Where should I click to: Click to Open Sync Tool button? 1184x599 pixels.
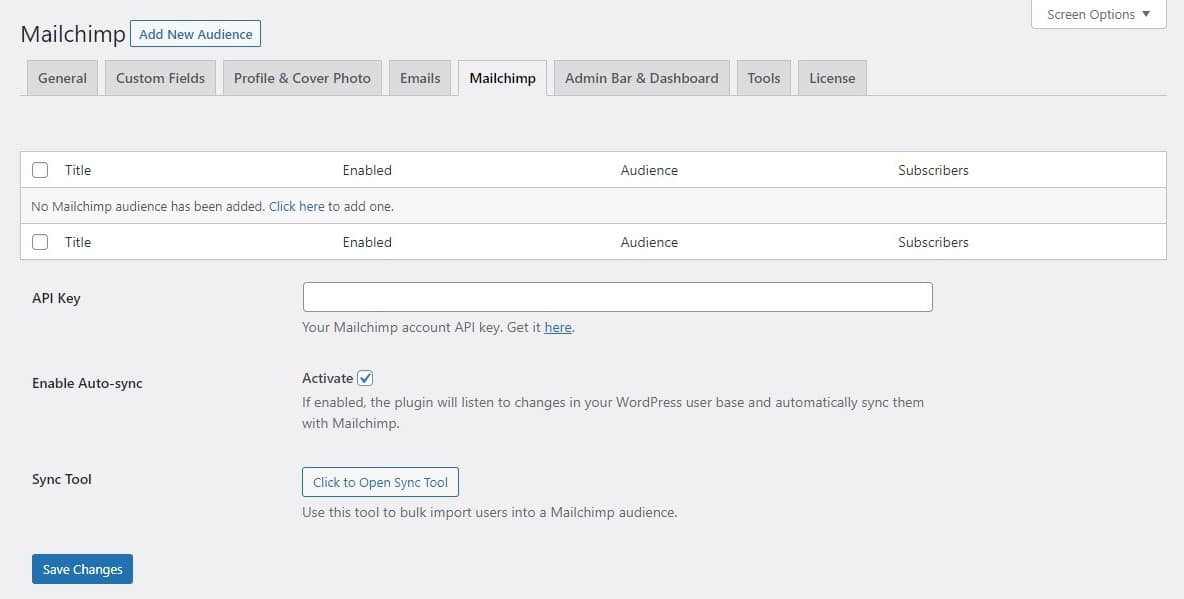click(x=381, y=483)
